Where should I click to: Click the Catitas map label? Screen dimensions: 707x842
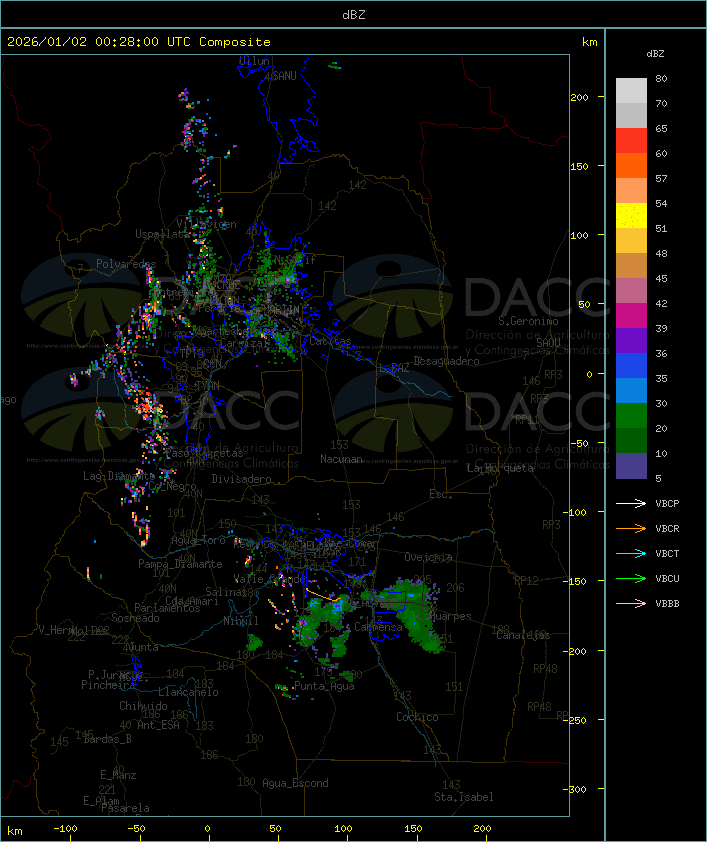click(x=330, y=341)
